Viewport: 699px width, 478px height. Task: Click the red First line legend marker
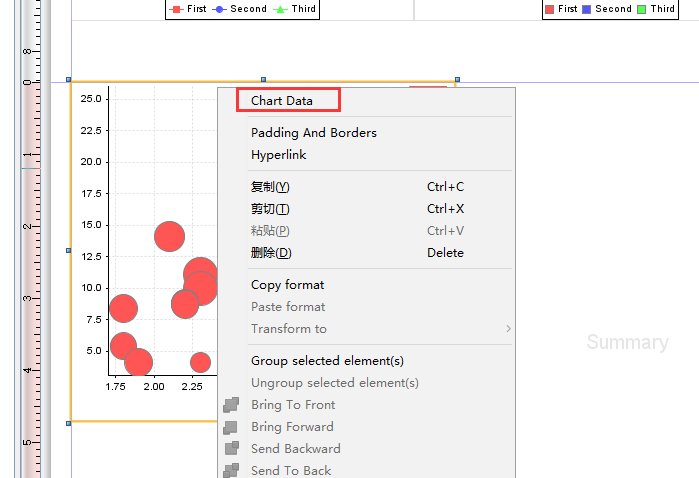(x=177, y=9)
